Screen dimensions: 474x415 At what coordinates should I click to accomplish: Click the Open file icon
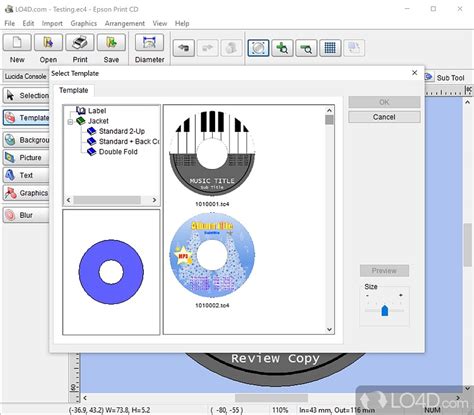point(48,43)
